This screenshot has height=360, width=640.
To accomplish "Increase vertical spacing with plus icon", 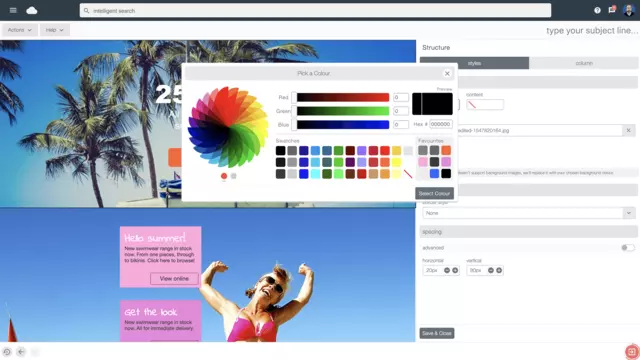I will (499, 270).
